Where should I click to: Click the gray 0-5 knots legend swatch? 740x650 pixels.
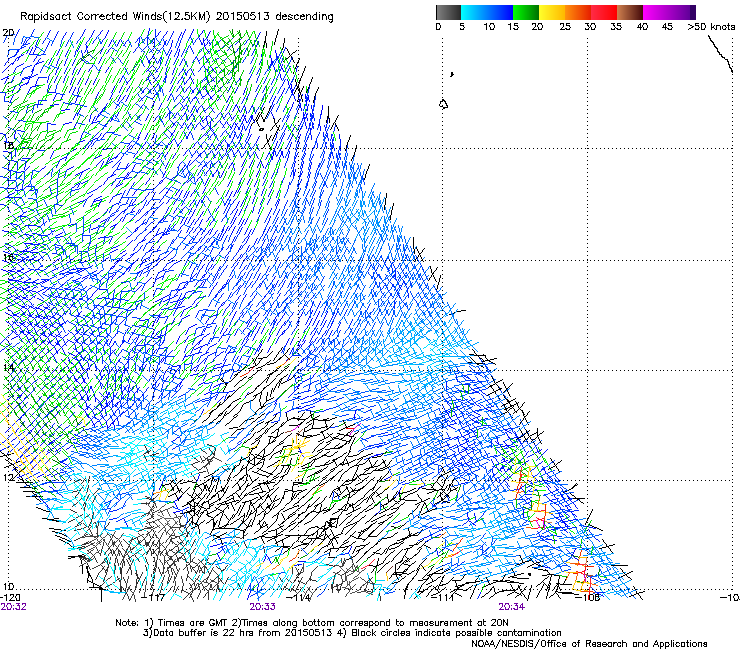[x=448, y=12]
